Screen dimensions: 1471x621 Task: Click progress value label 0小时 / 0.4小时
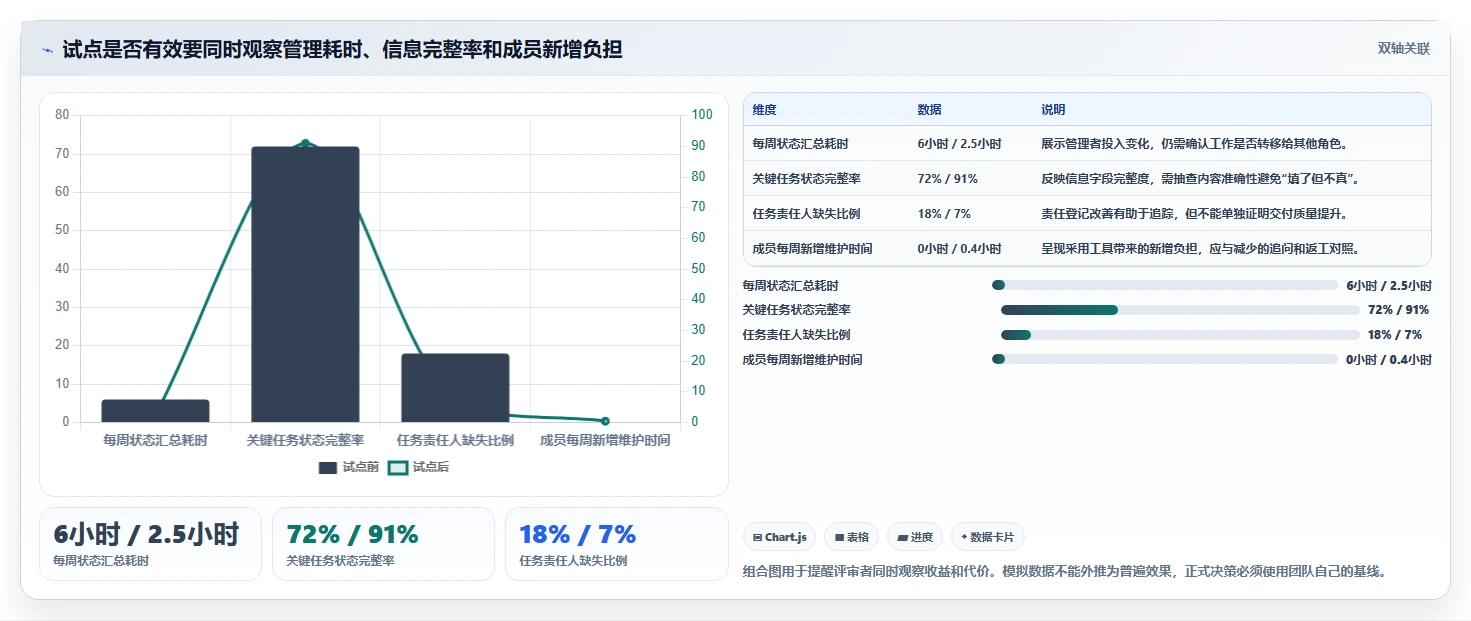(x=1388, y=359)
